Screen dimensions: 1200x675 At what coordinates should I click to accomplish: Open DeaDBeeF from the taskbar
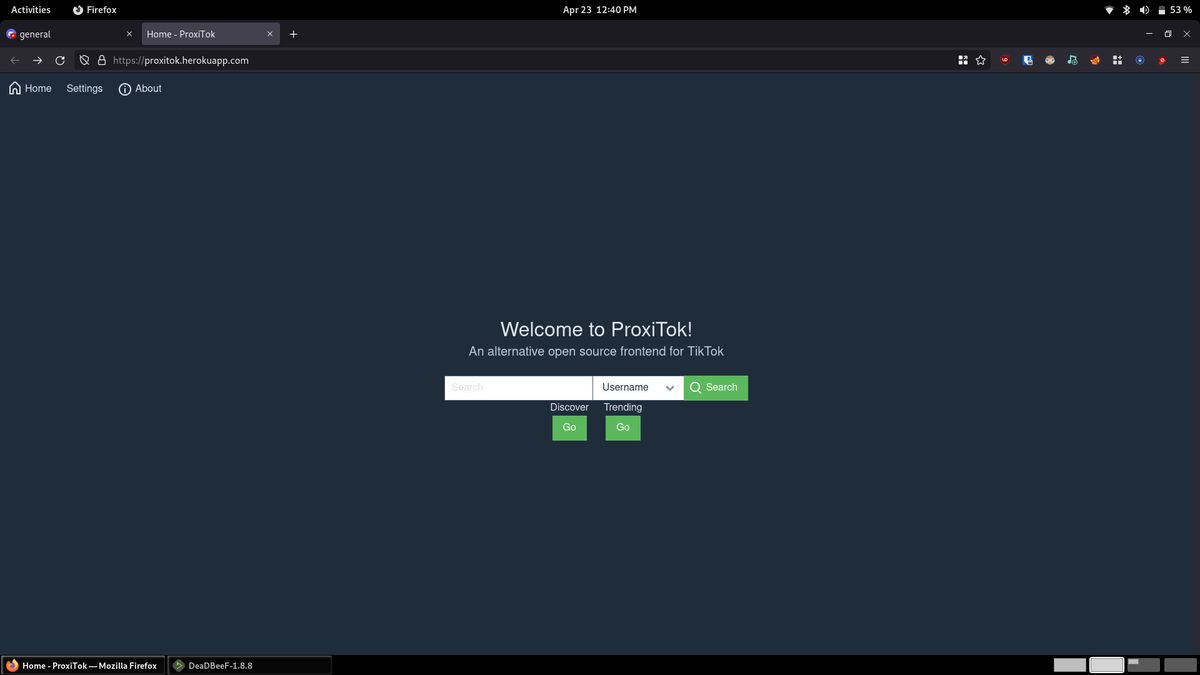point(222,664)
